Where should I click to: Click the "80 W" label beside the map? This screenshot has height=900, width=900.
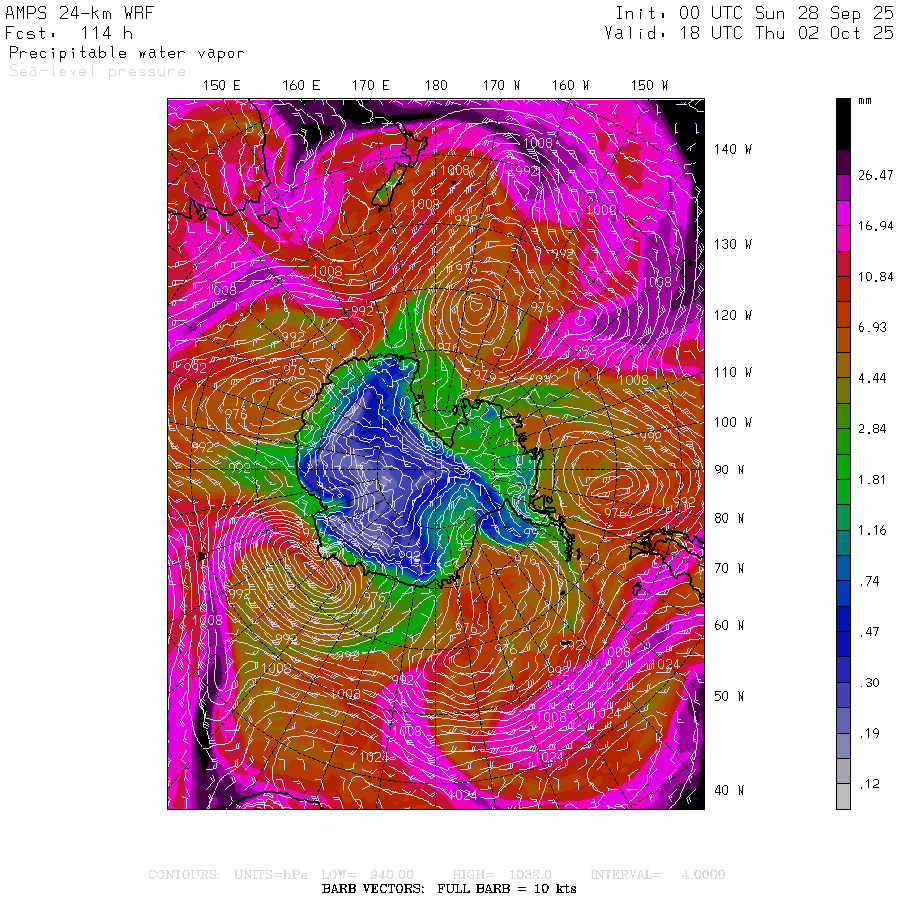tap(729, 518)
